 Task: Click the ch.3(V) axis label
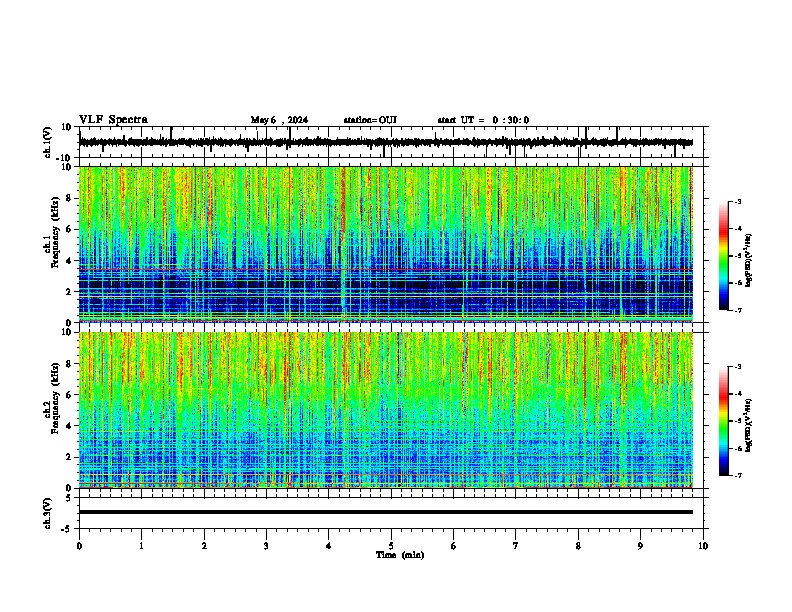point(48,513)
